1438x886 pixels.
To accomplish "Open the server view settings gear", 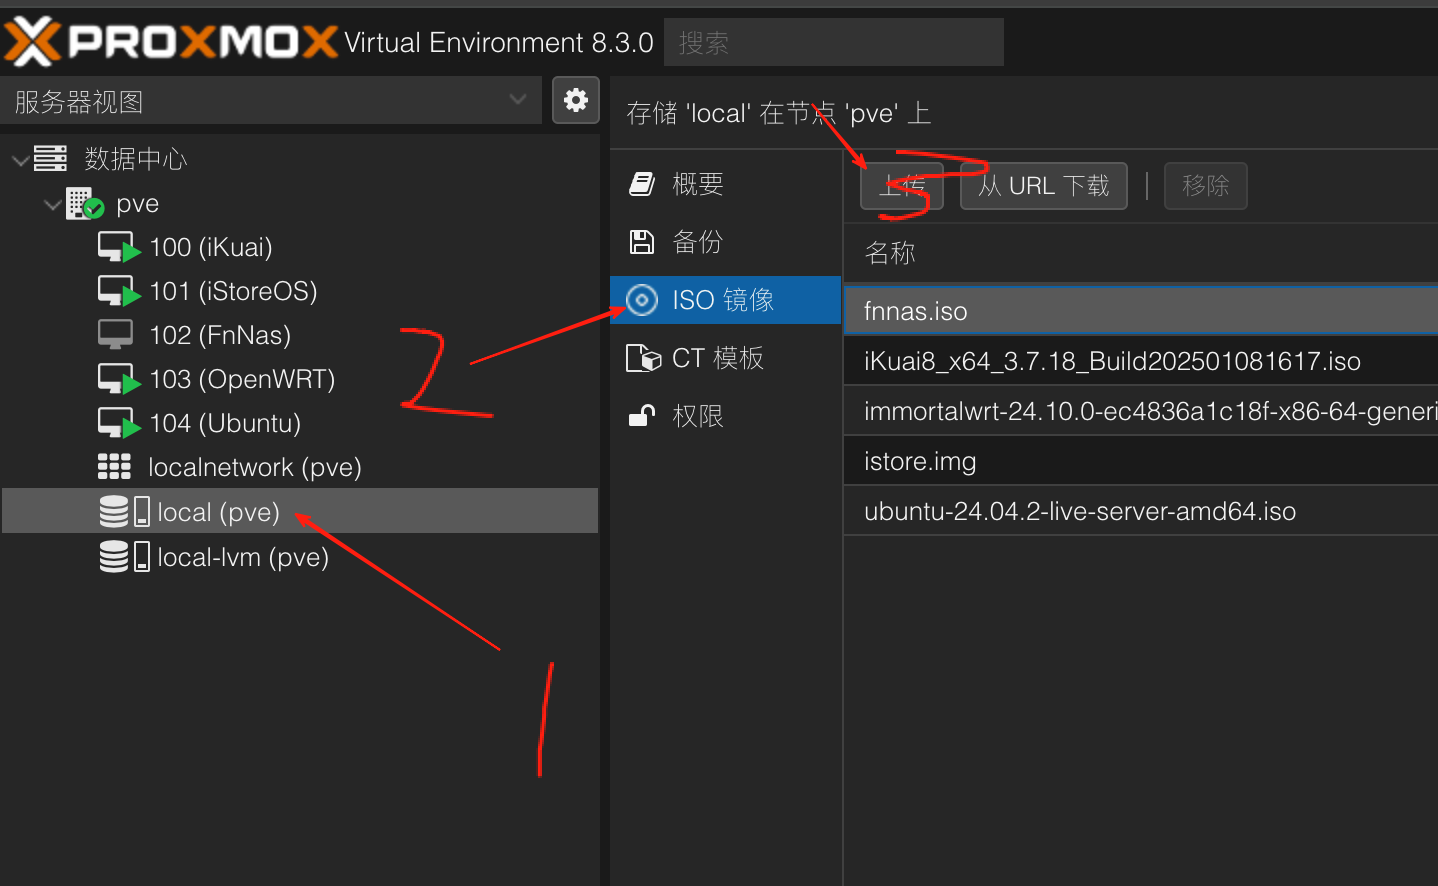I will (x=576, y=100).
